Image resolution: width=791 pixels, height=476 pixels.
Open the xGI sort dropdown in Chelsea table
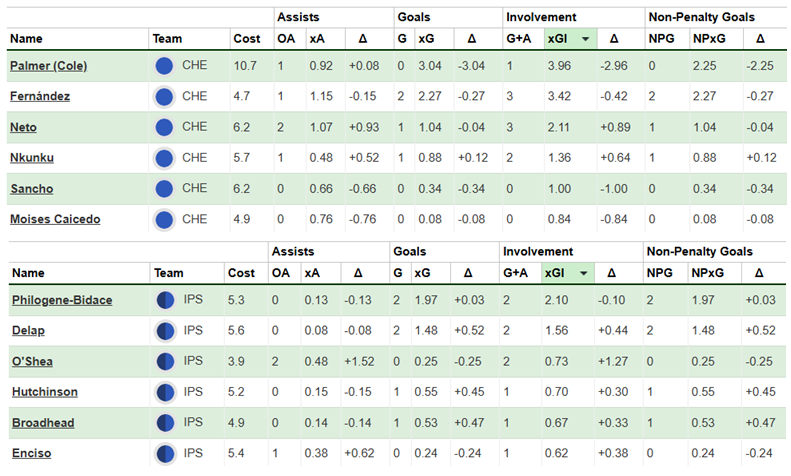[x=584, y=39]
